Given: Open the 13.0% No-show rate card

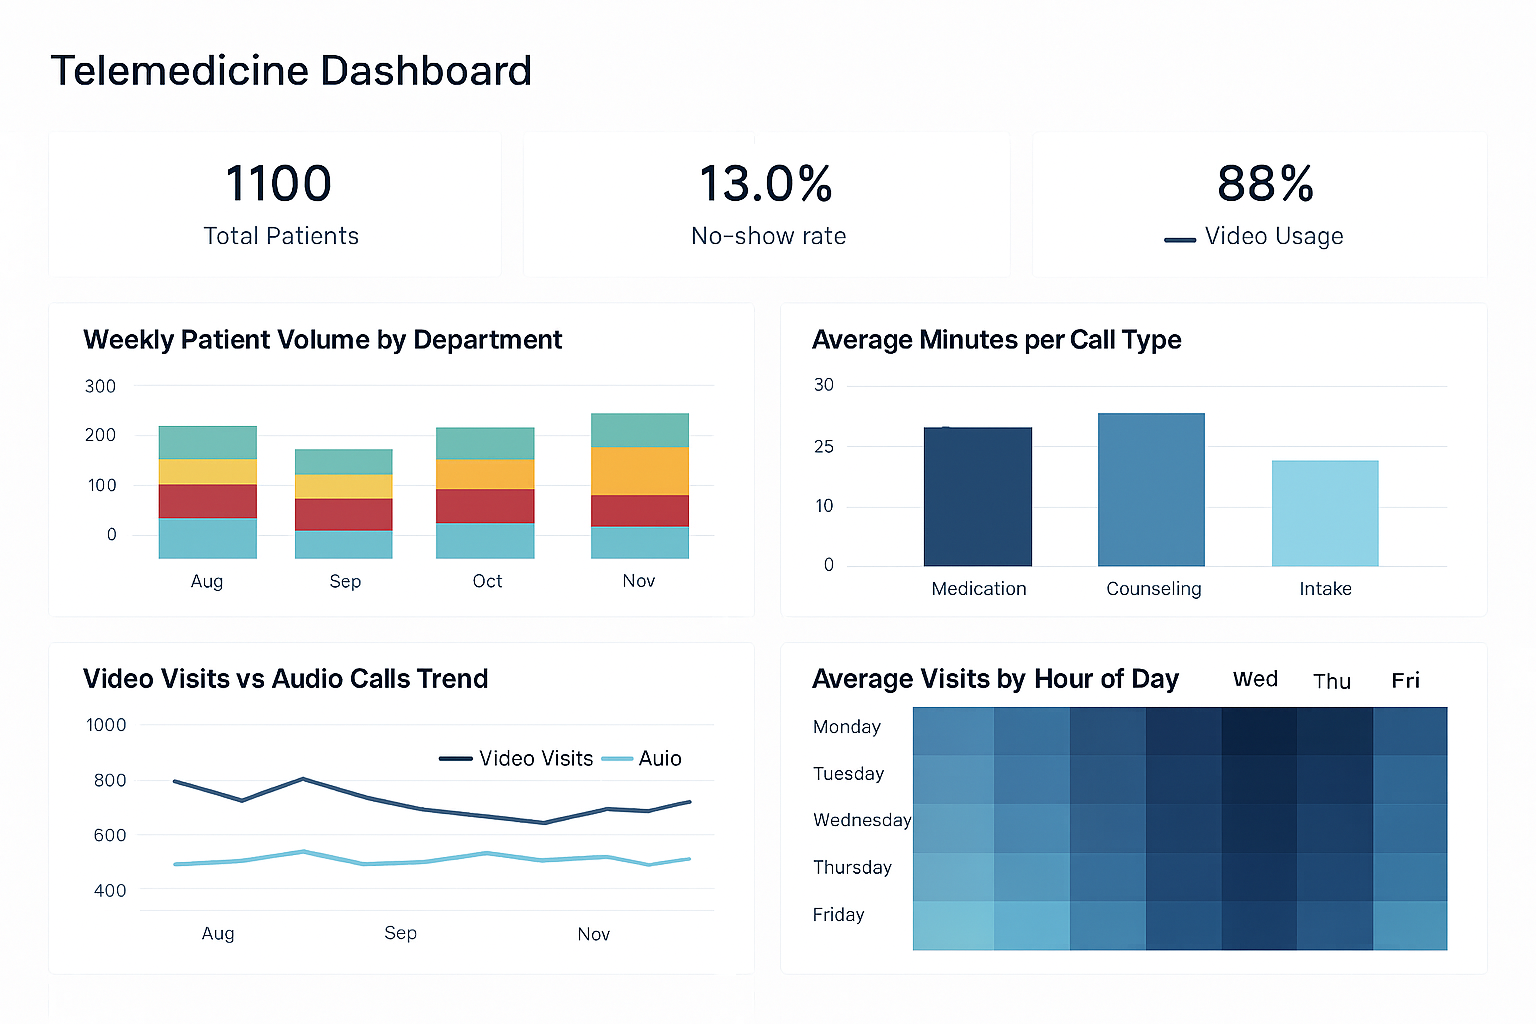Looking at the screenshot, I should [767, 203].
